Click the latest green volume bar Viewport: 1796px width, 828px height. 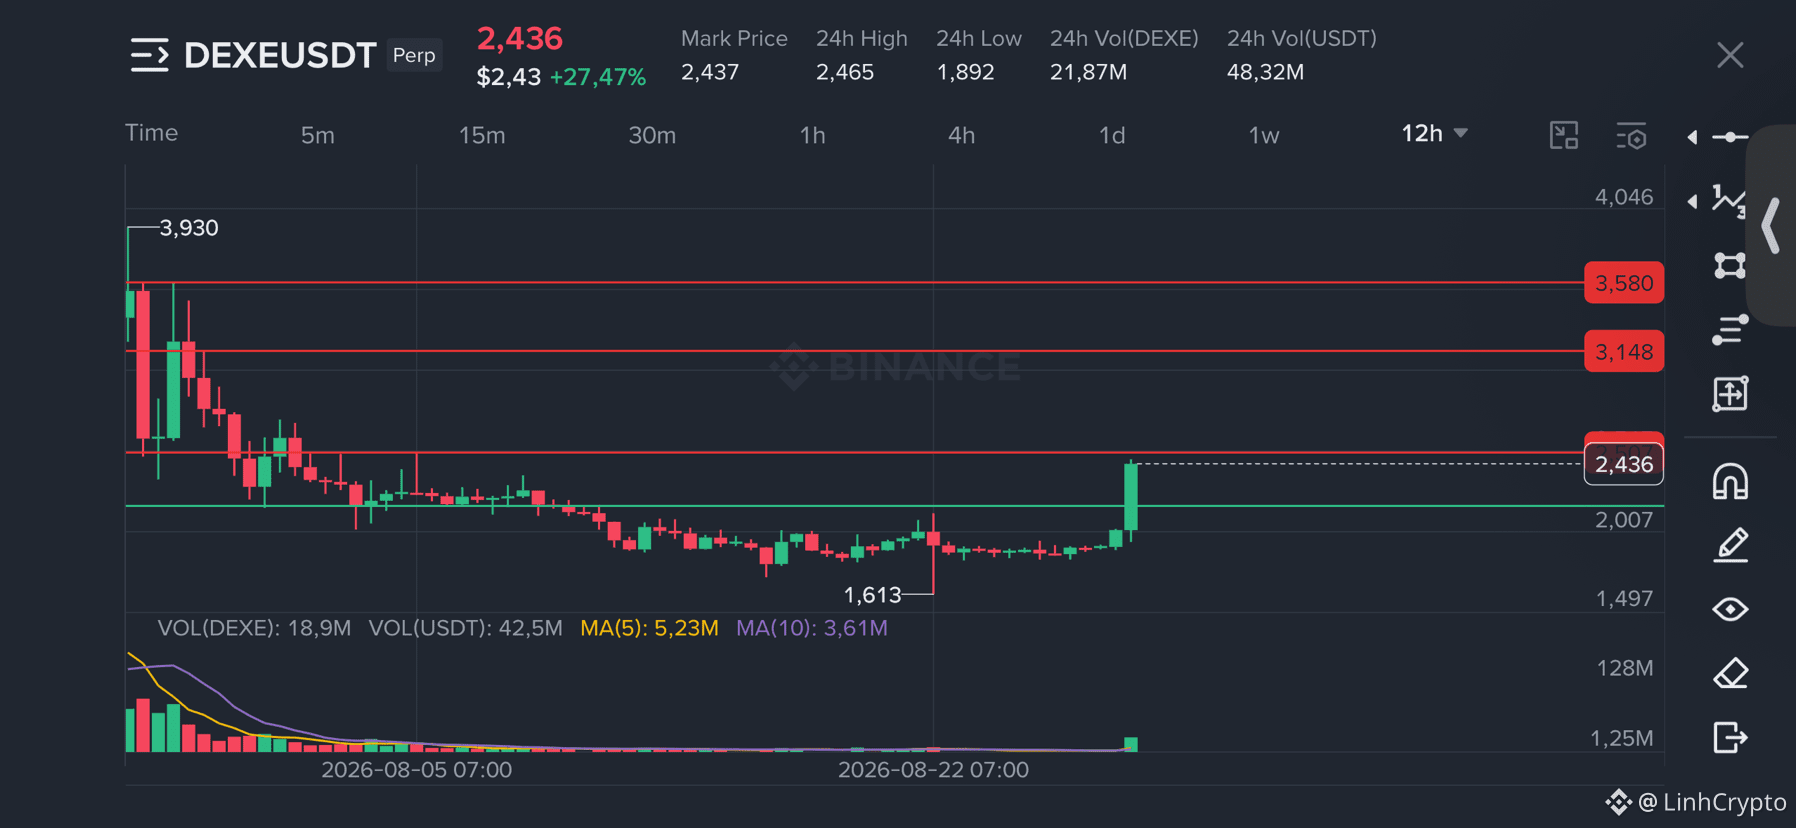click(x=1131, y=744)
